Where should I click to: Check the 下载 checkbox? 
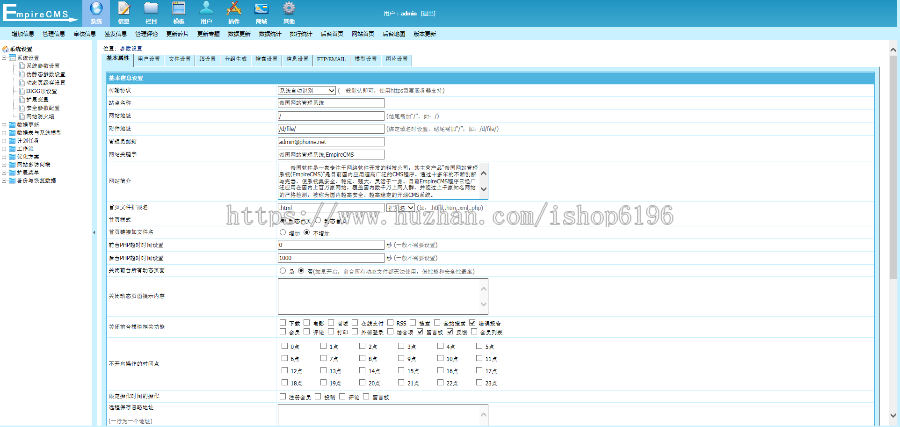282,323
